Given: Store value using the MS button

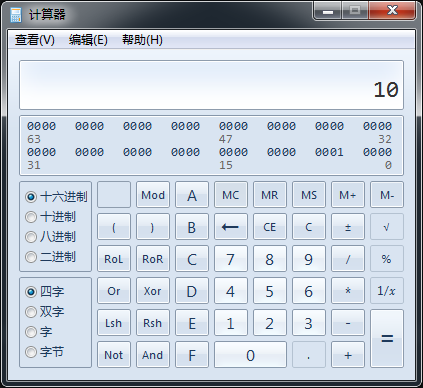Looking at the screenshot, I should point(309,195).
